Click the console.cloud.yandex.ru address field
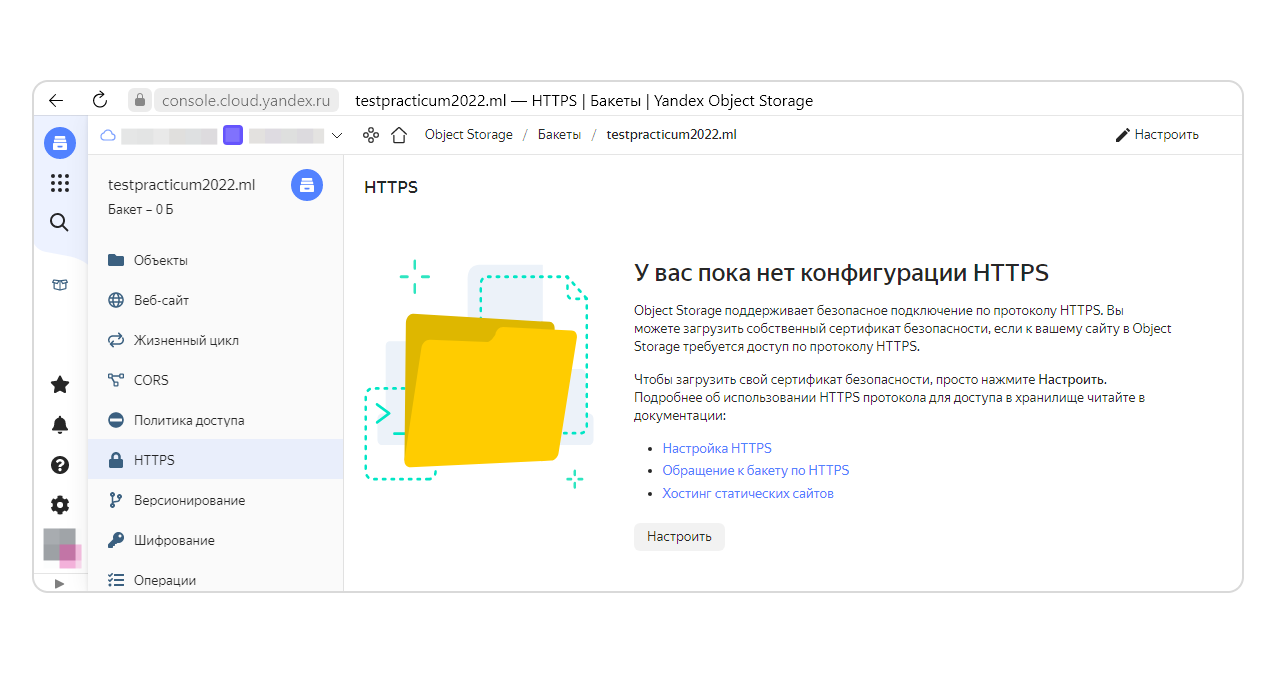Image resolution: width=1276 pixels, height=673 pixels. pyautogui.click(x=246, y=100)
